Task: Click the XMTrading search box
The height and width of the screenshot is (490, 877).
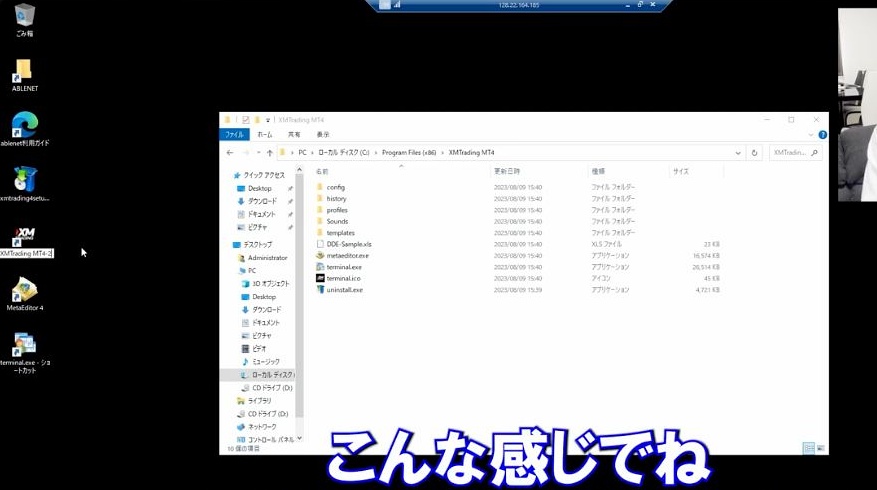Action: [795, 153]
